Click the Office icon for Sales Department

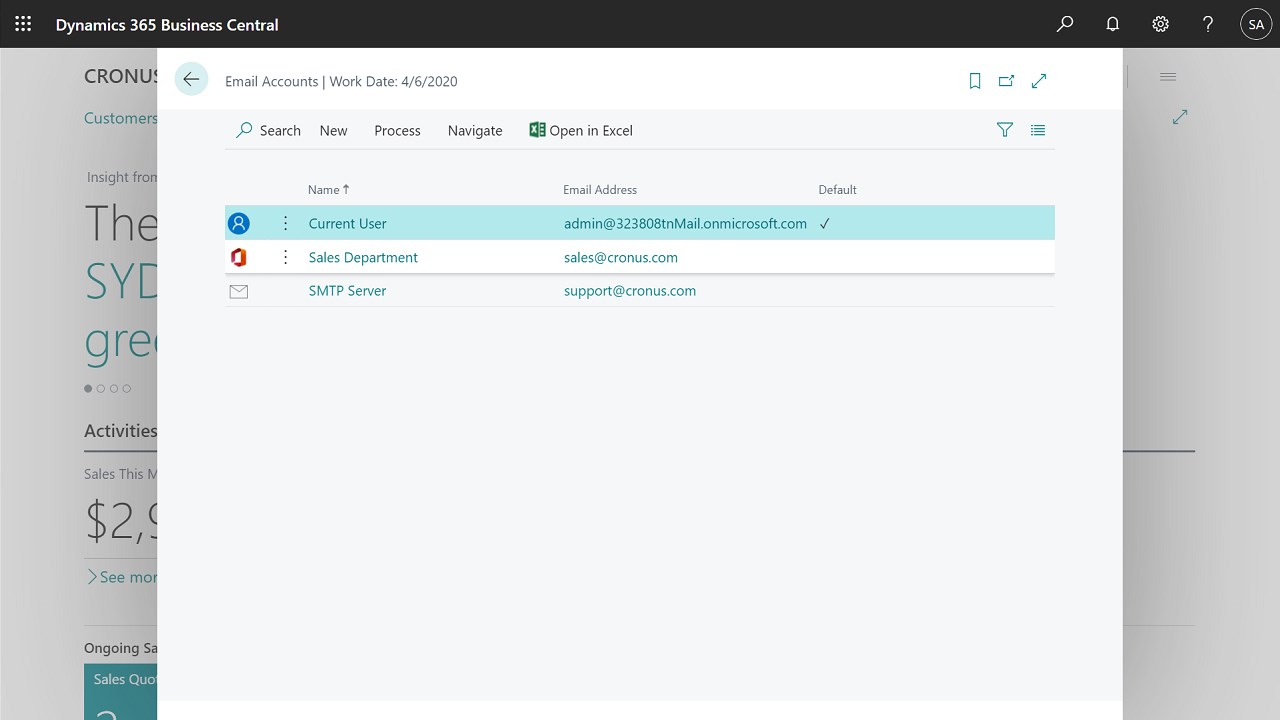click(238, 257)
